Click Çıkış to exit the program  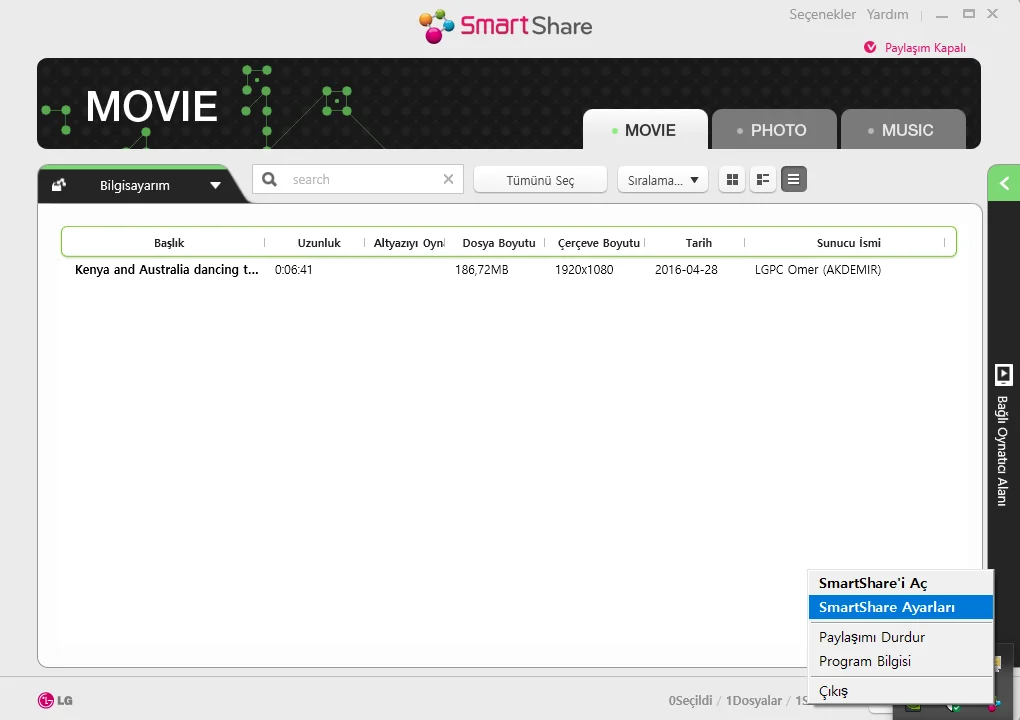click(x=901, y=691)
